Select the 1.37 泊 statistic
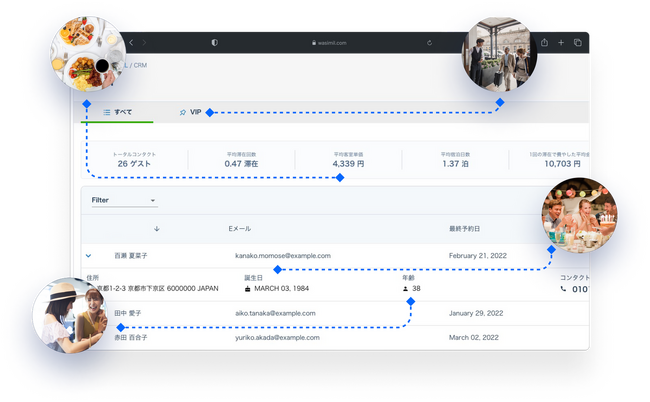650x402 pixels. pyautogui.click(x=455, y=164)
